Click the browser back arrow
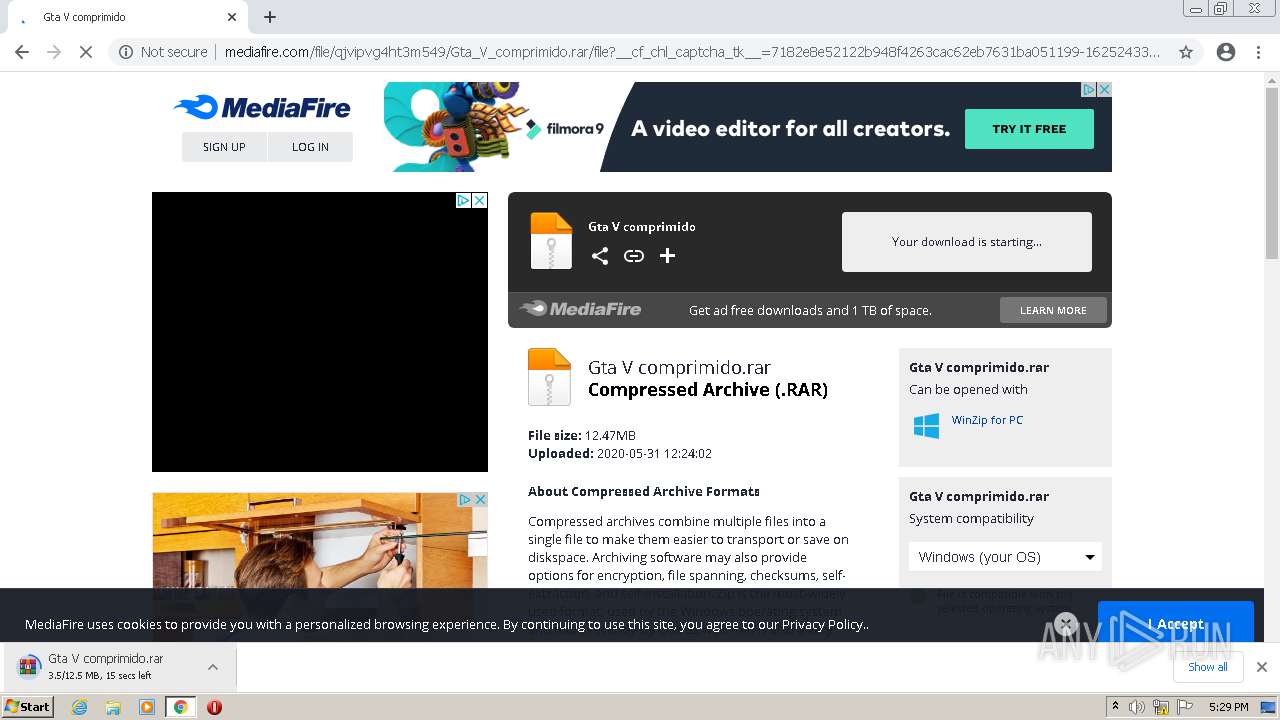Image resolution: width=1280 pixels, height=720 pixels. click(22, 52)
